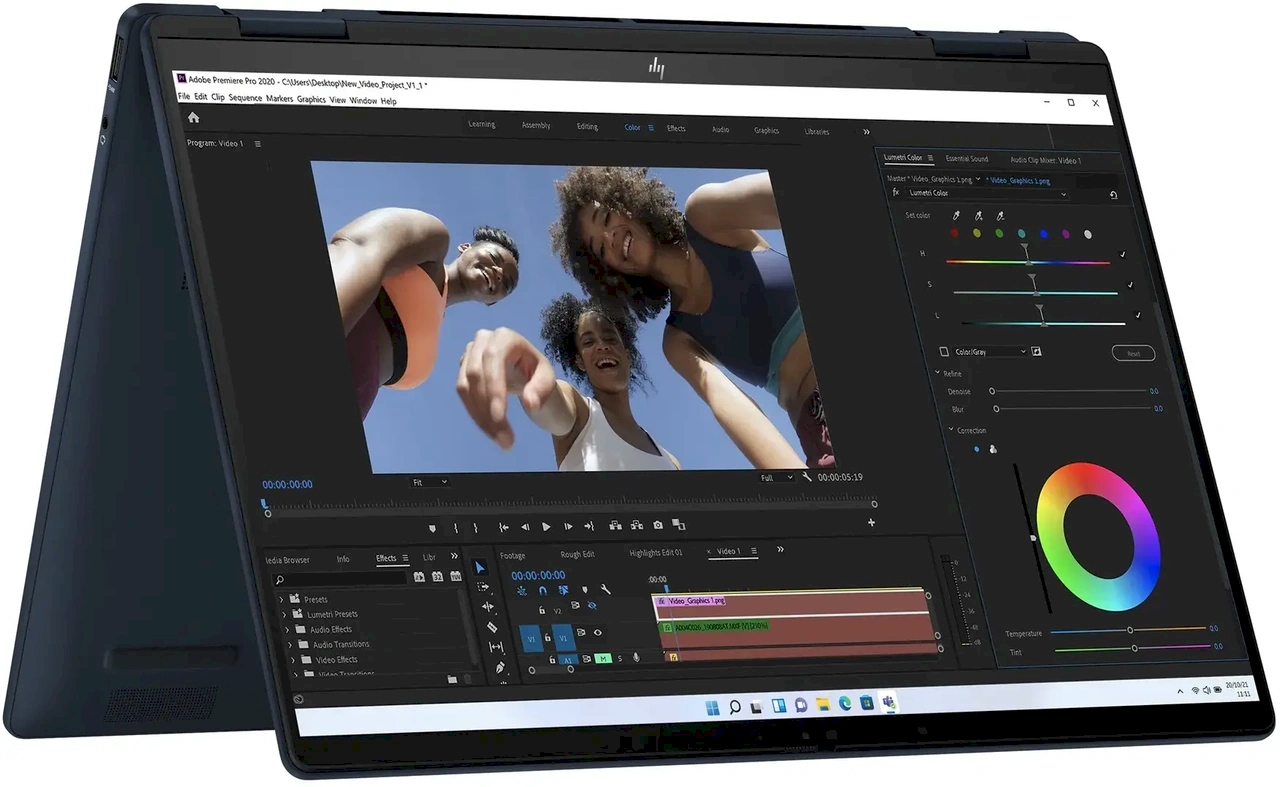Viewport: 1280px width, 787px height.
Task: Play the video in program monitor
Action: tap(546, 526)
